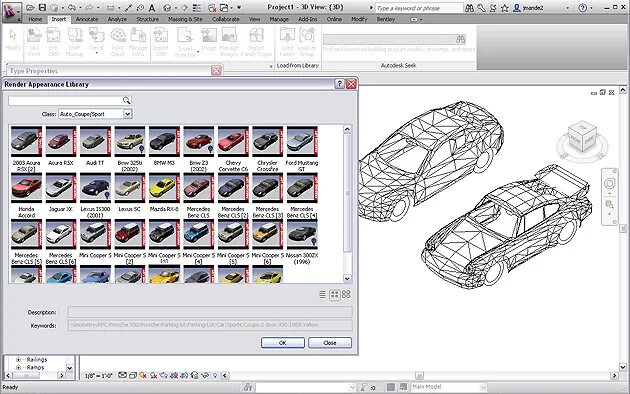The image size is (630, 394).
Task: Click the Close Hidden Windows icon
Action: tap(212, 8)
